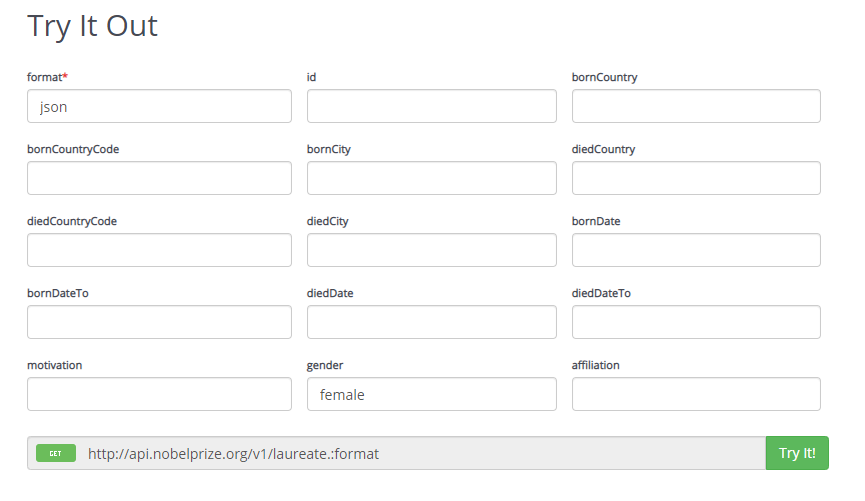Click the diedDate input box
The height and width of the screenshot is (501, 865).
(431, 322)
